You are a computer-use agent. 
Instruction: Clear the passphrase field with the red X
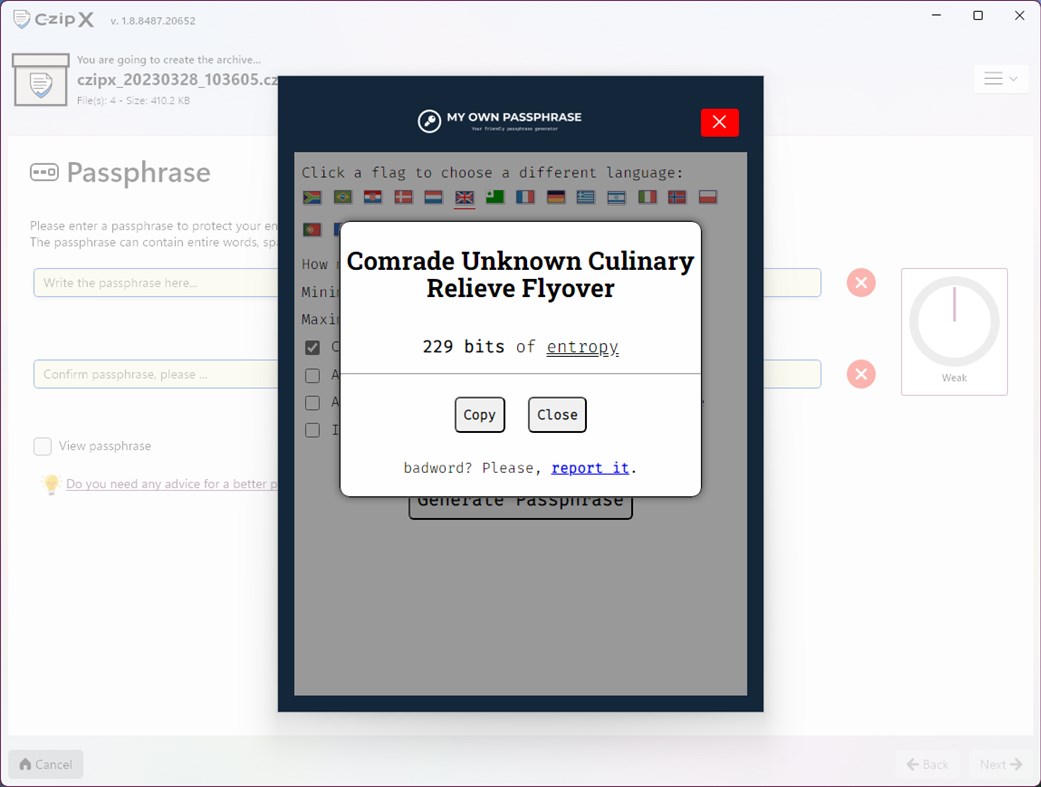coord(861,283)
